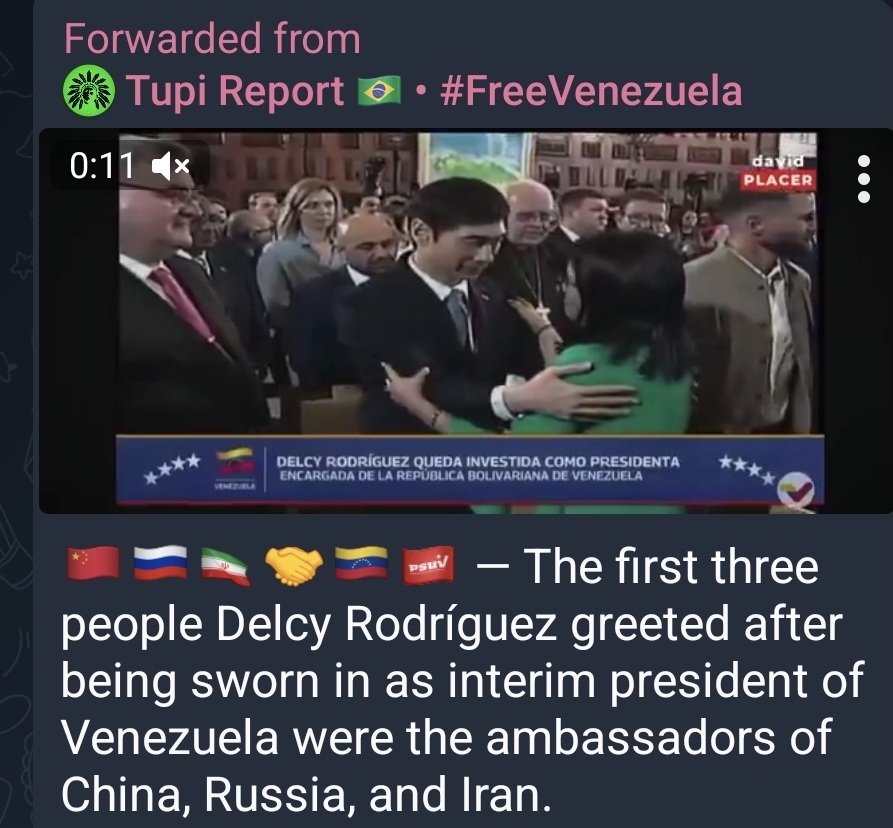Click the PSUV red flag emoji
The width and height of the screenshot is (893, 828).
click(428, 565)
